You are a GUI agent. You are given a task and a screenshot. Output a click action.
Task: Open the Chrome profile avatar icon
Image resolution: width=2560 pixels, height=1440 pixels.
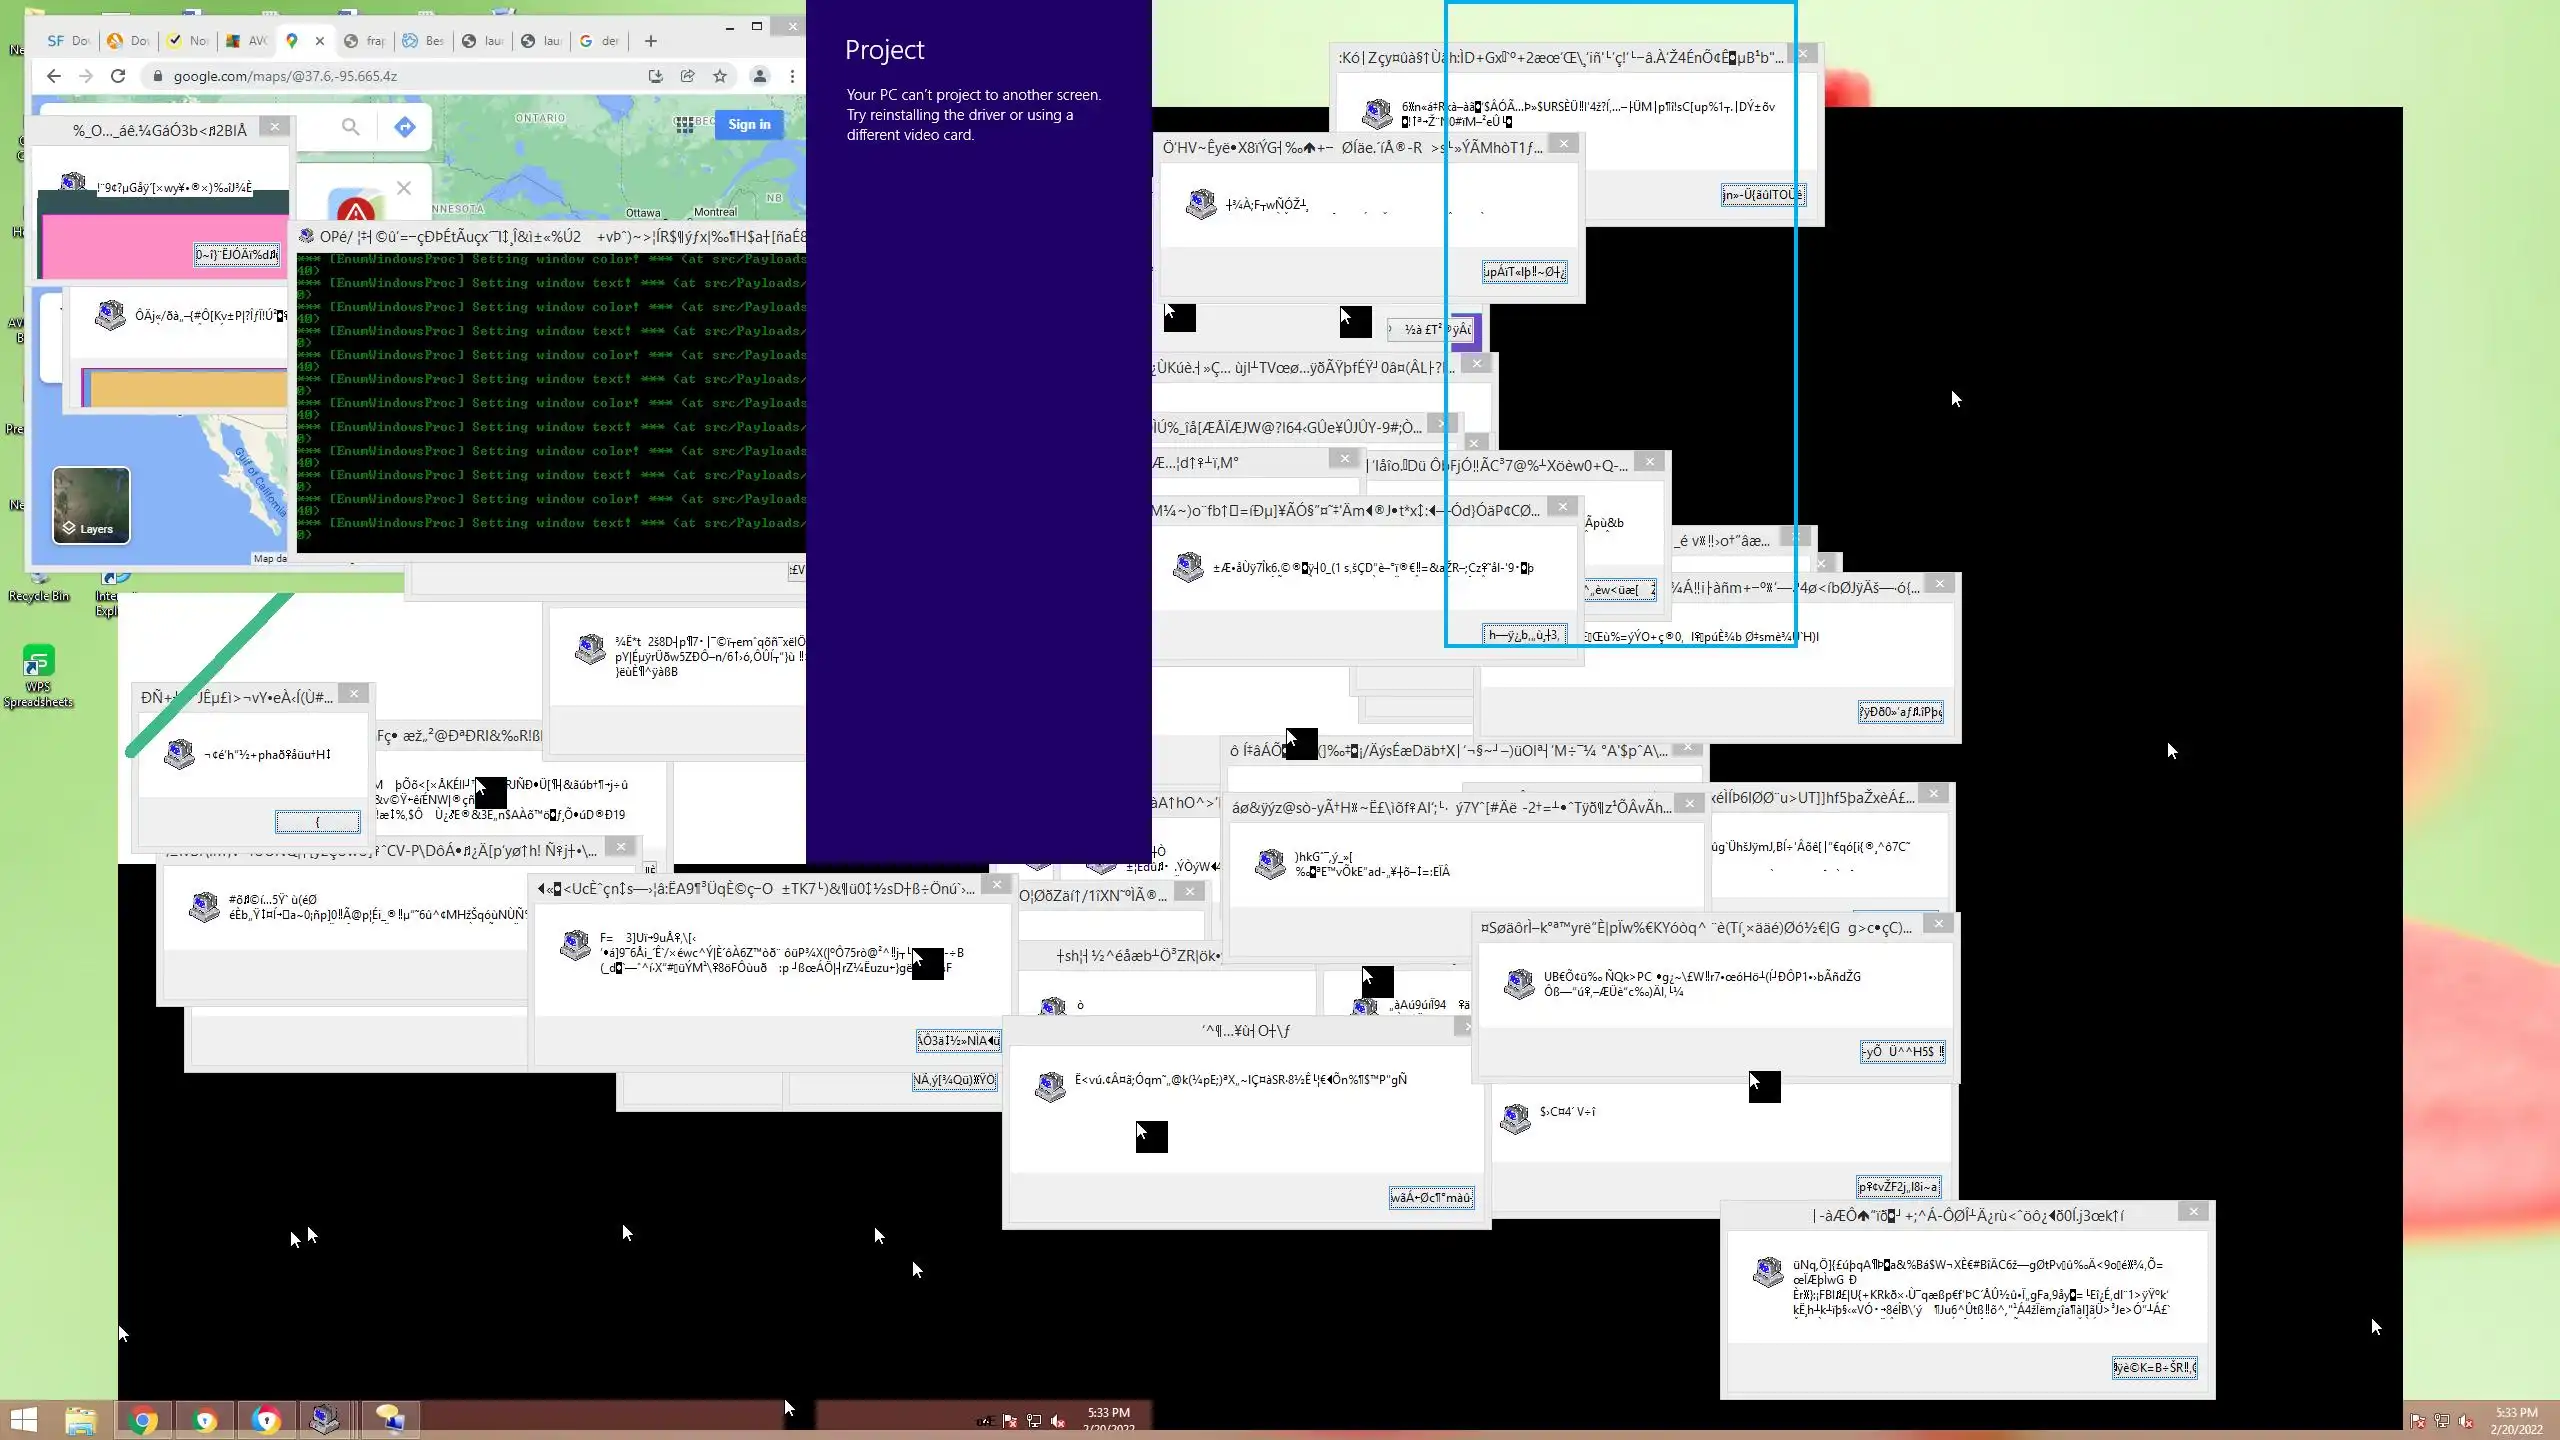pyautogui.click(x=760, y=76)
